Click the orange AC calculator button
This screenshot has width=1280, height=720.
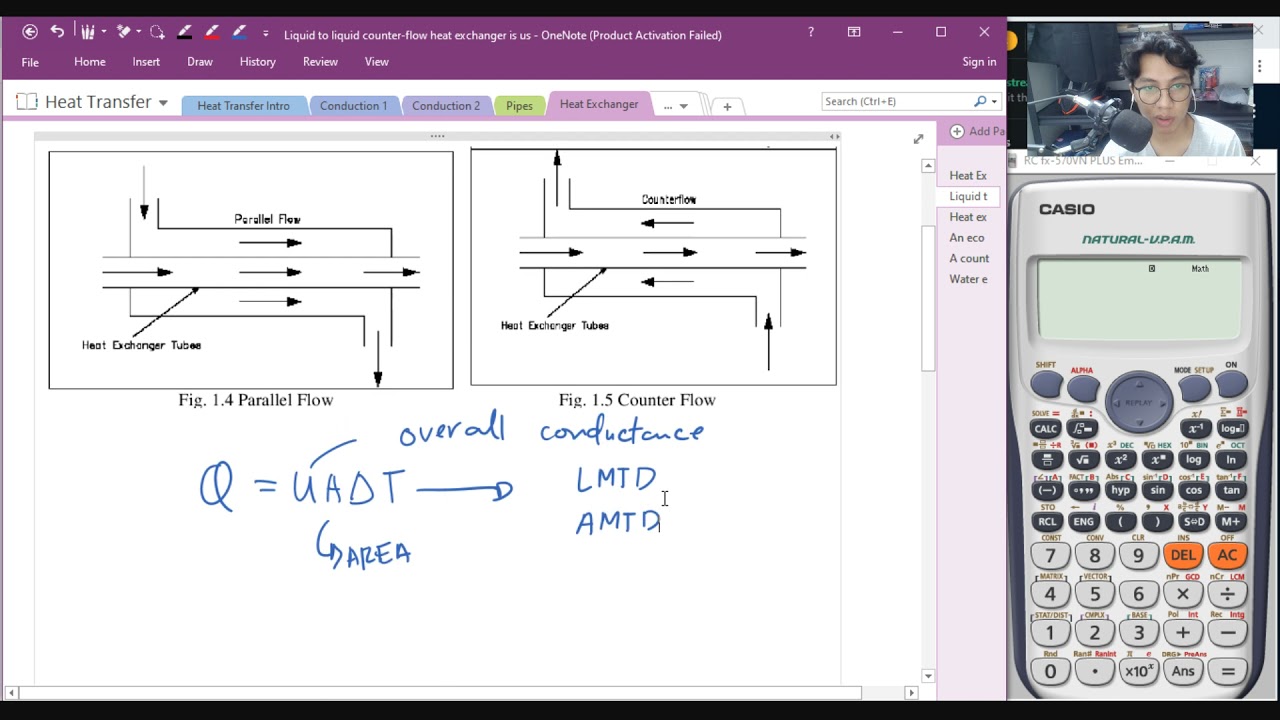[x=1227, y=555]
